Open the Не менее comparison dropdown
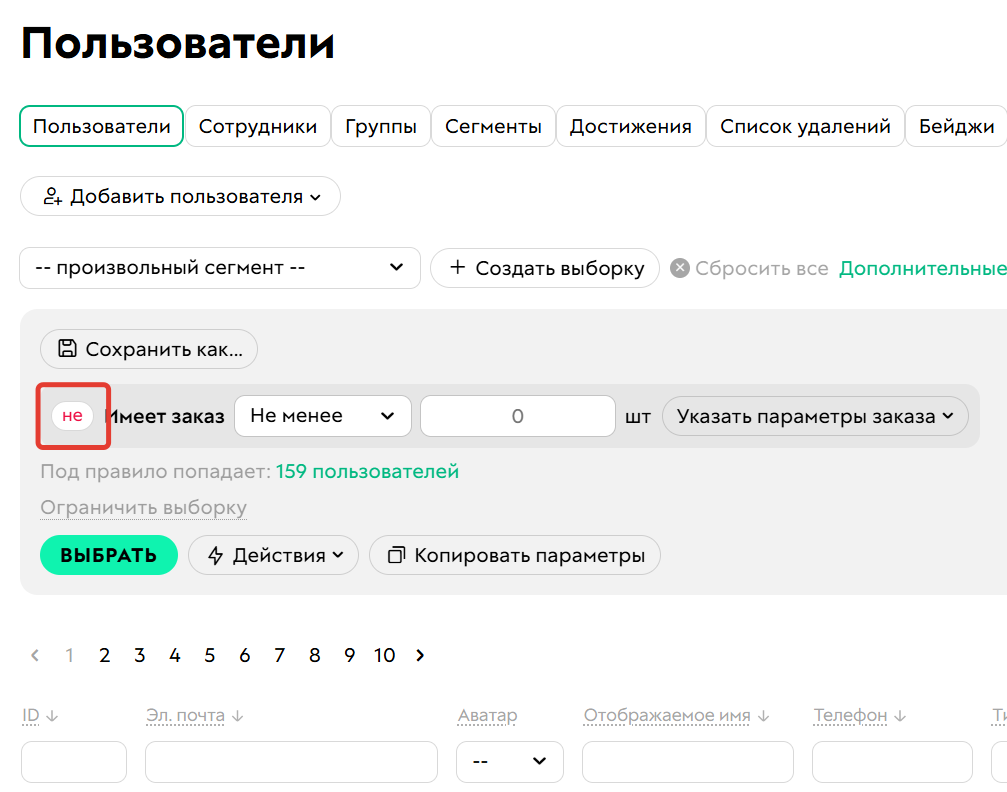1007x792 pixels. [x=322, y=415]
